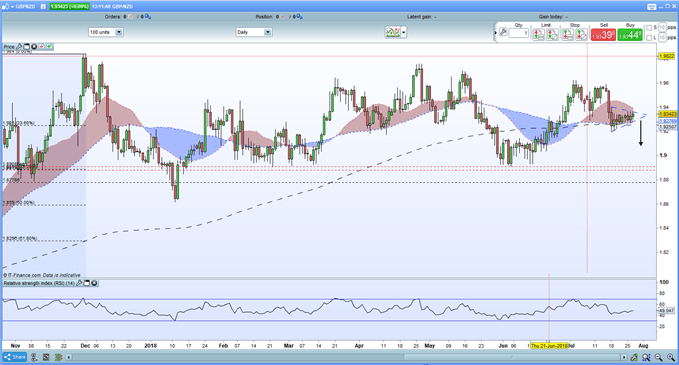Click the first Limit order icon

click(x=538, y=35)
